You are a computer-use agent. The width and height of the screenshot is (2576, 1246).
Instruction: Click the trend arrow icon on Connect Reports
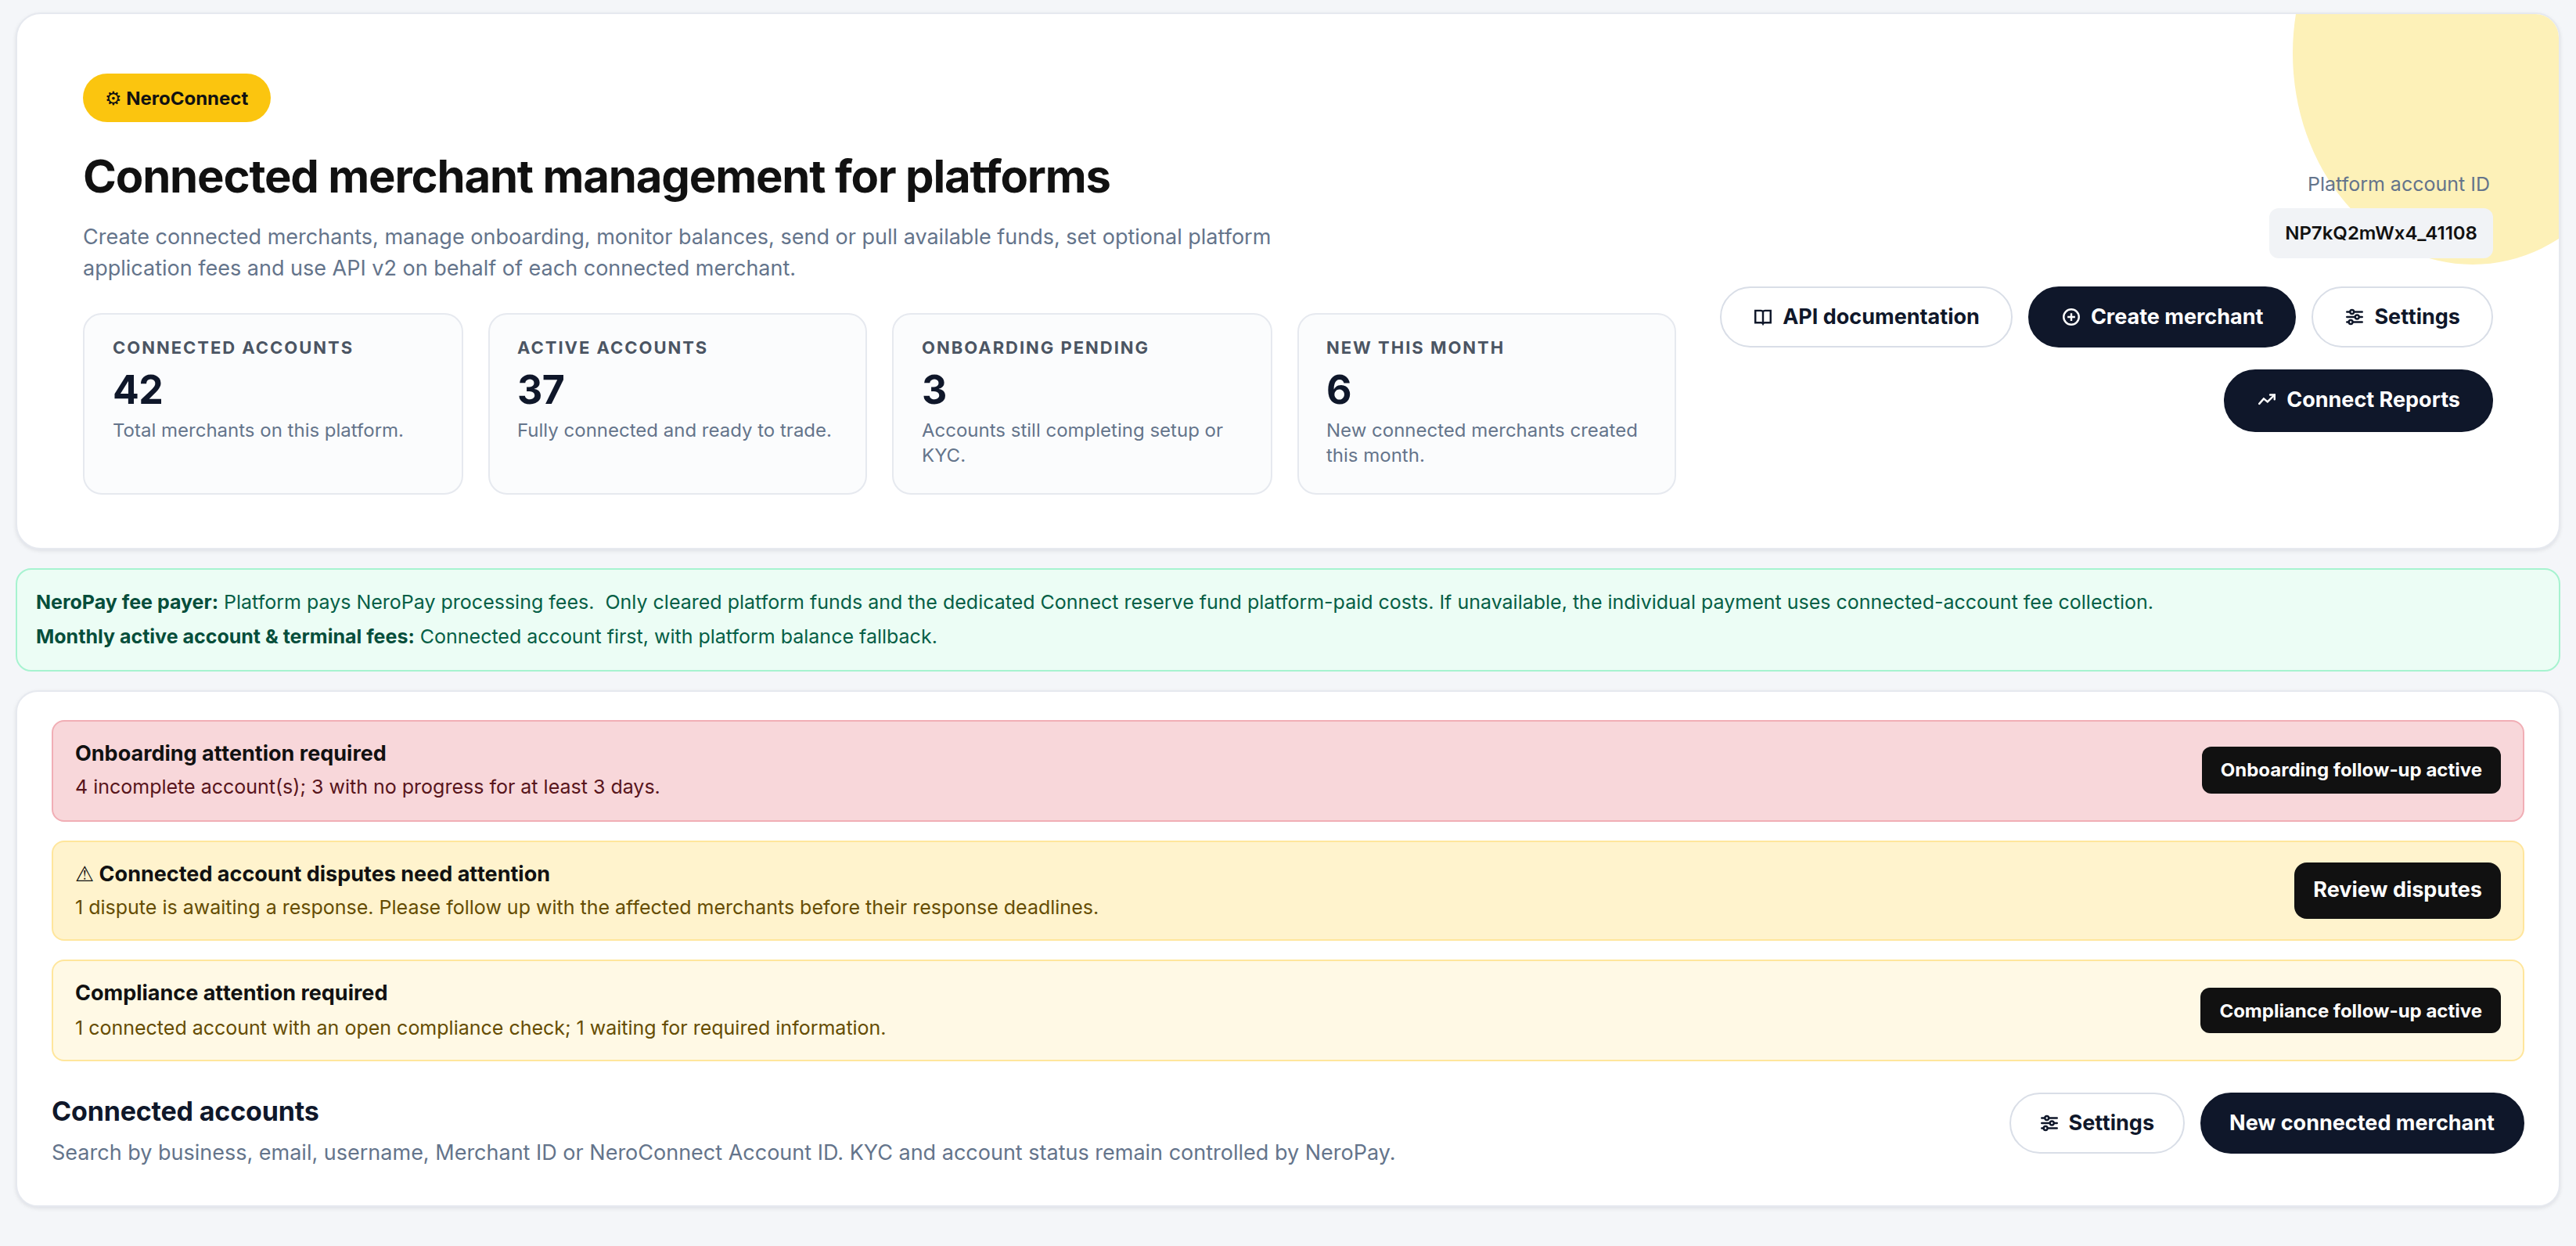2267,400
